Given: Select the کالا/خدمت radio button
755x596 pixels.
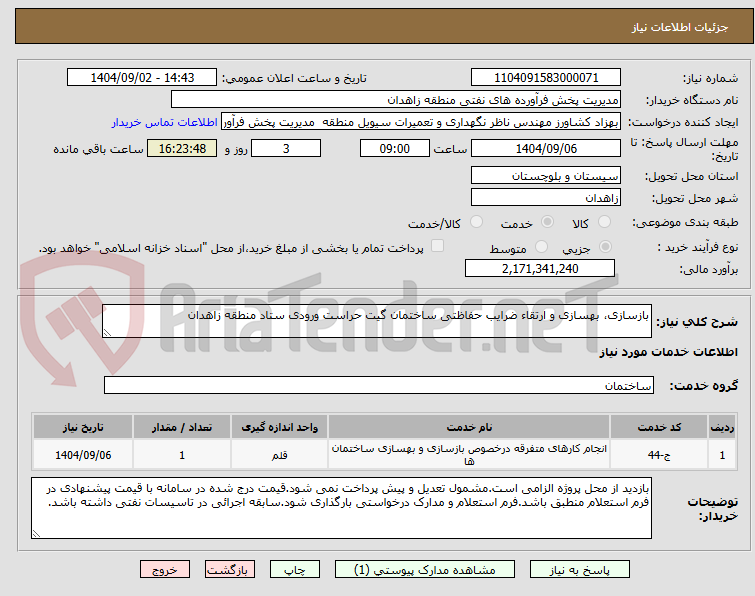Looking at the screenshot, I should (x=476, y=222).
